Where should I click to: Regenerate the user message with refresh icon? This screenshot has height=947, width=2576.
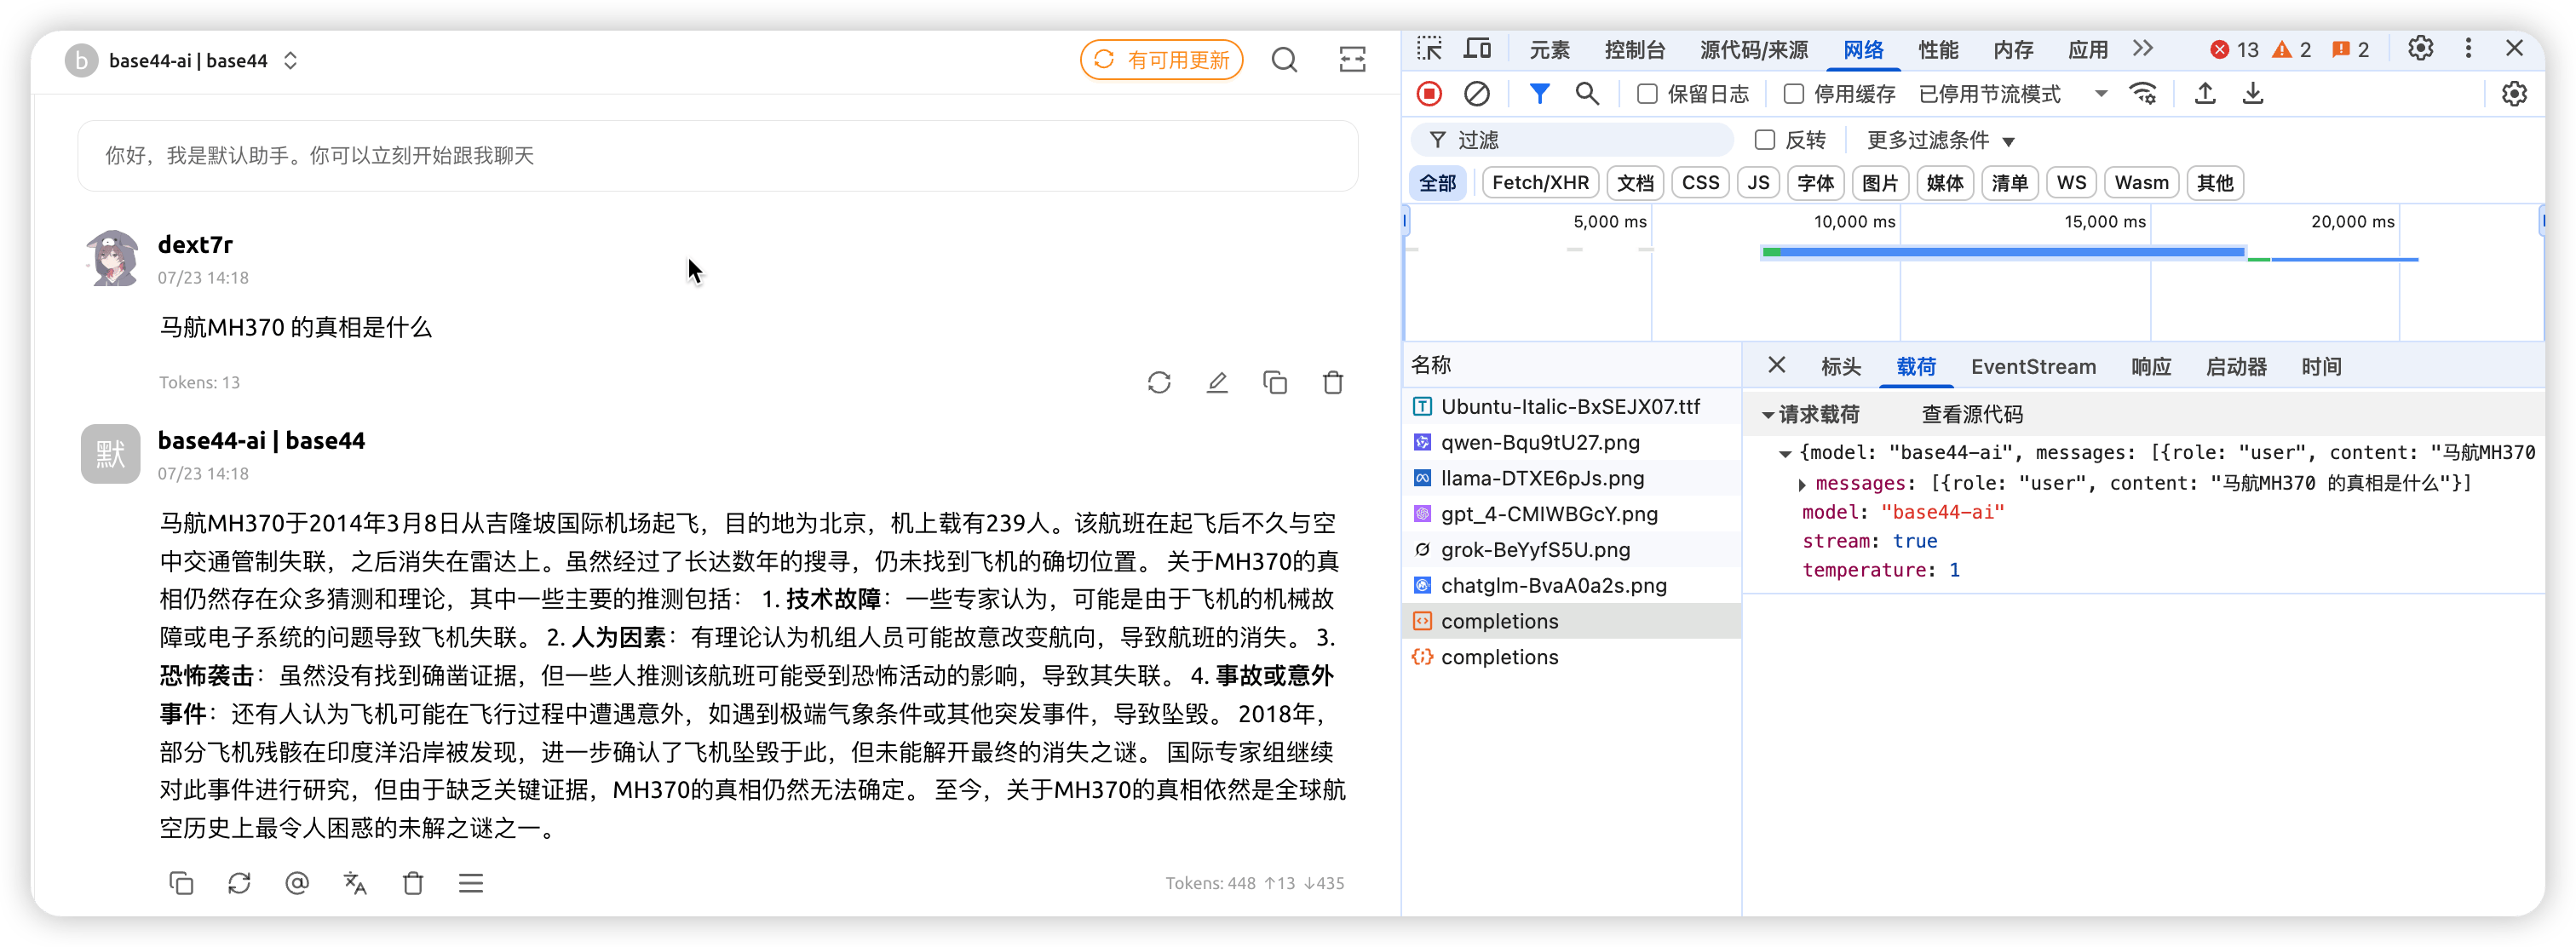point(1159,382)
